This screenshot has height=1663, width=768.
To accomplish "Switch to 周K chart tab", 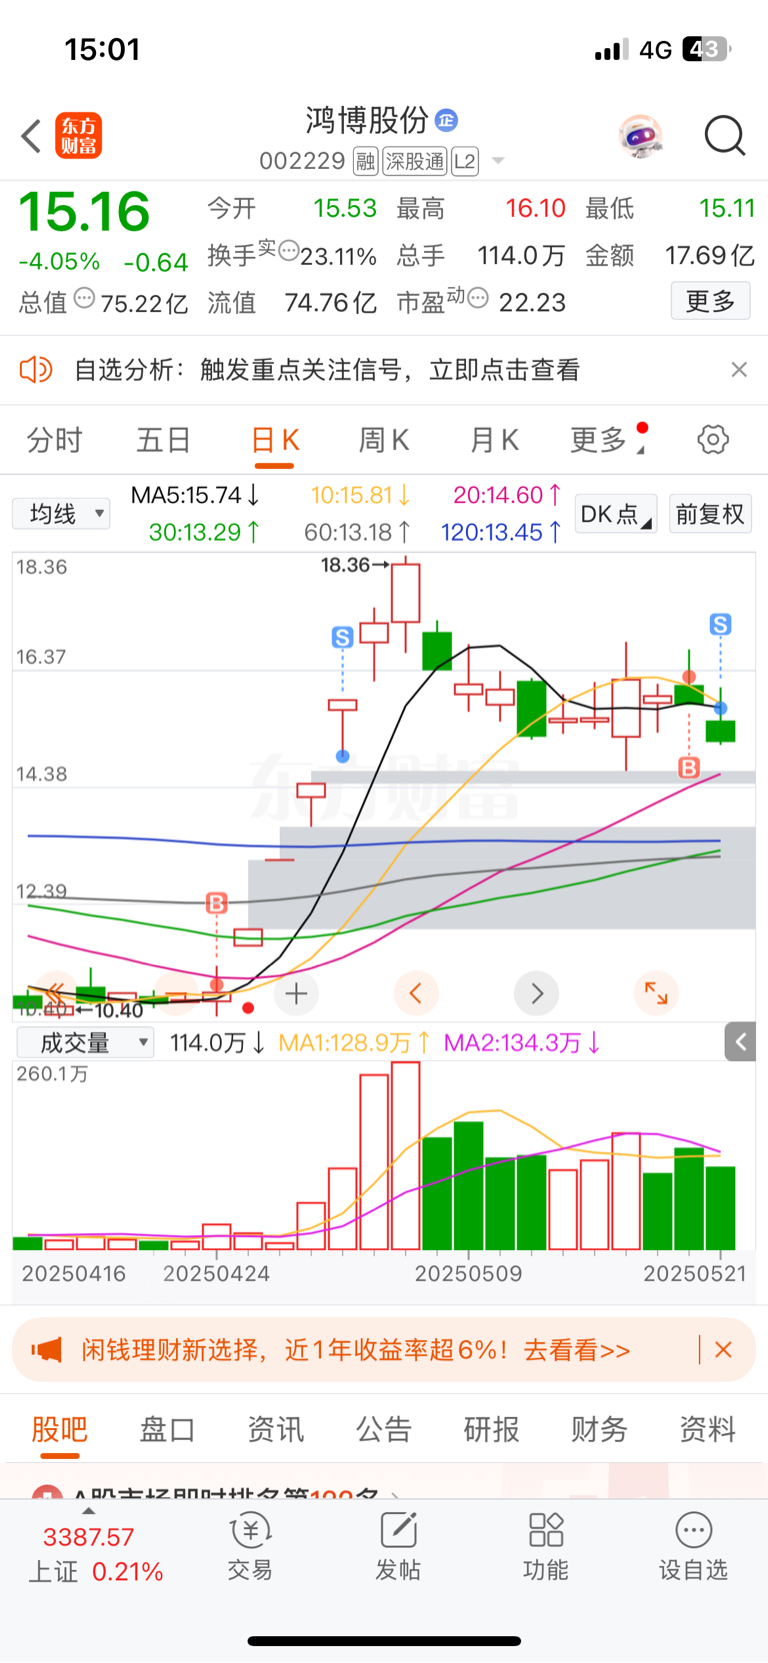I will point(384,440).
